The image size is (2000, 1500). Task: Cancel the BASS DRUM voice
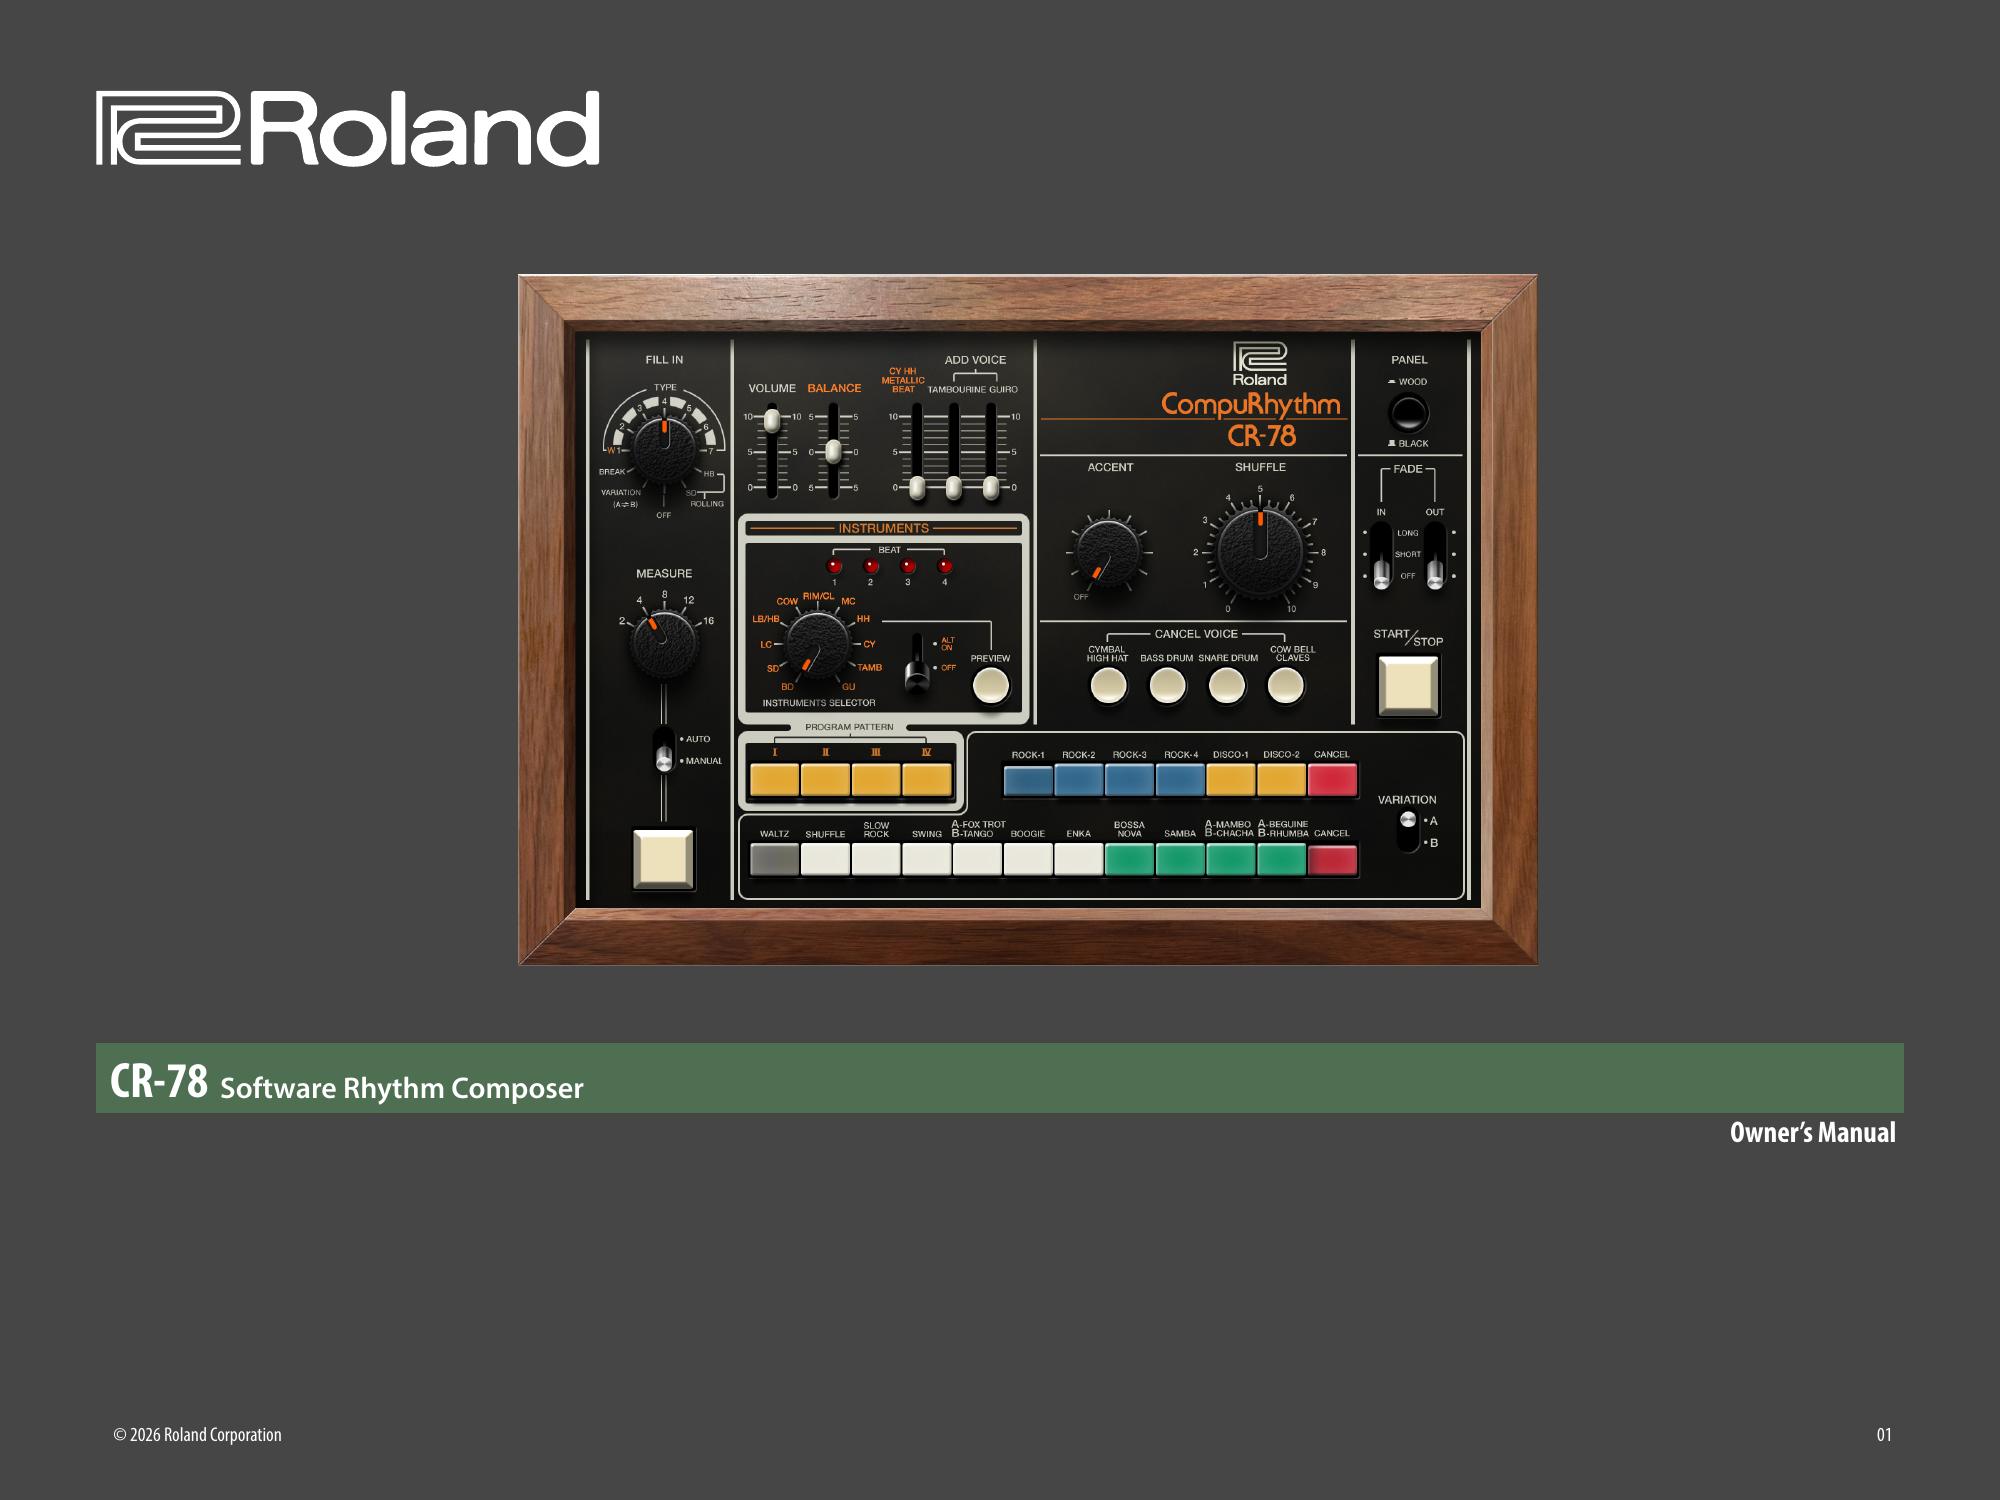(1167, 686)
